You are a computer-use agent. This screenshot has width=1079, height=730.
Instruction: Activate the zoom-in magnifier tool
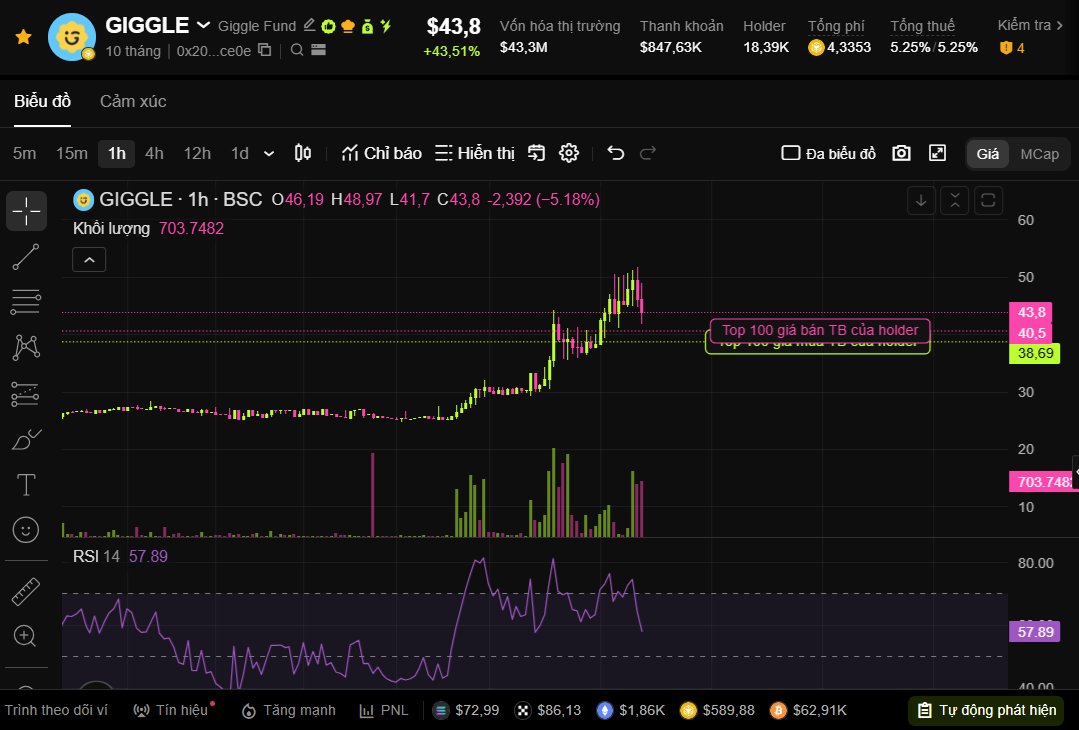(25, 636)
